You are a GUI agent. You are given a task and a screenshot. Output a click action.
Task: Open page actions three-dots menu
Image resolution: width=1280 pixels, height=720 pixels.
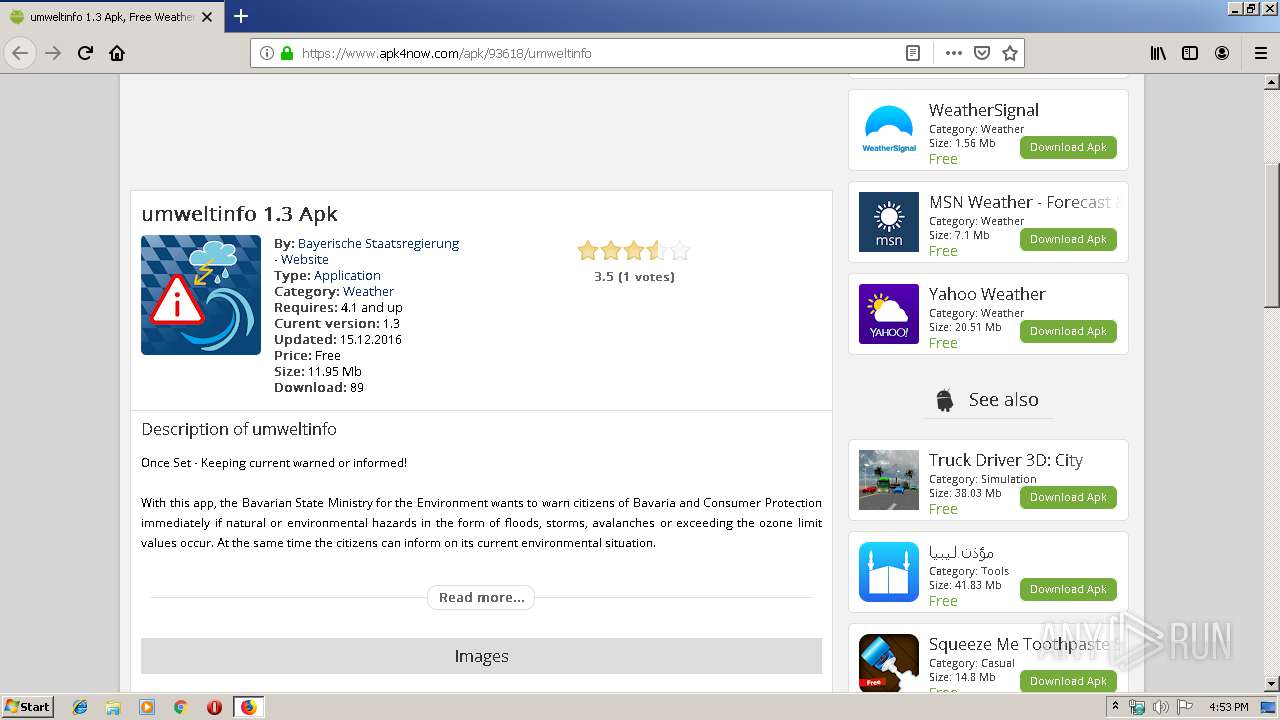[953, 53]
